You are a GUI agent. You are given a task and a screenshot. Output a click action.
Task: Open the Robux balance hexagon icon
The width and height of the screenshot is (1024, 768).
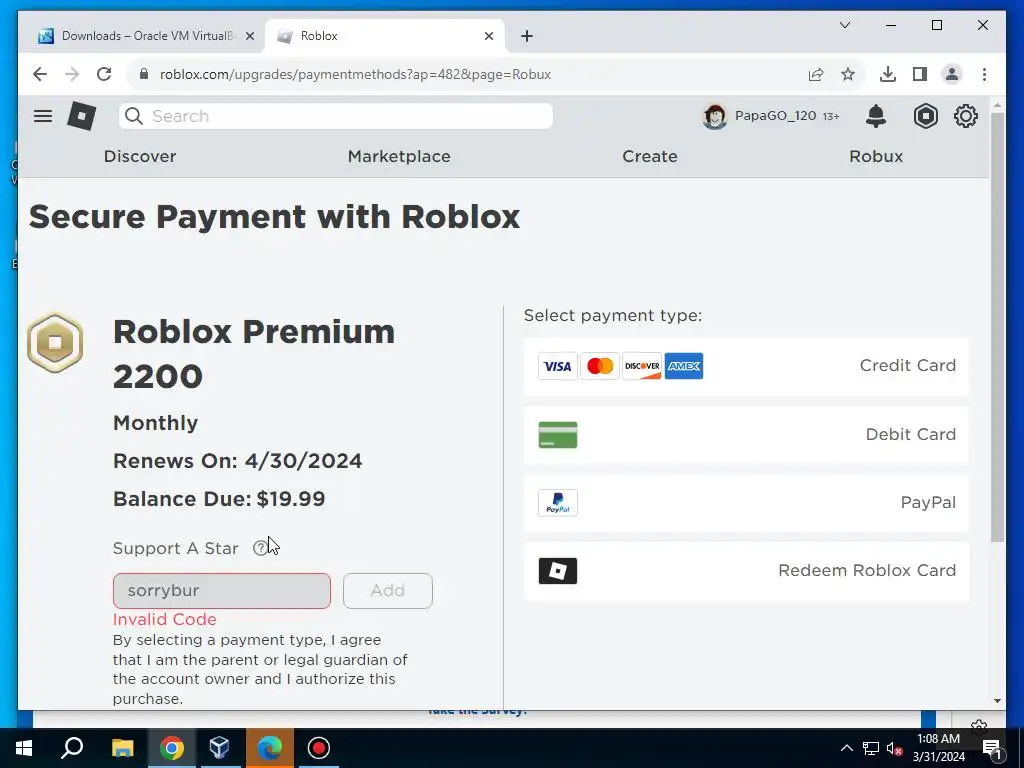pyautogui.click(x=925, y=116)
